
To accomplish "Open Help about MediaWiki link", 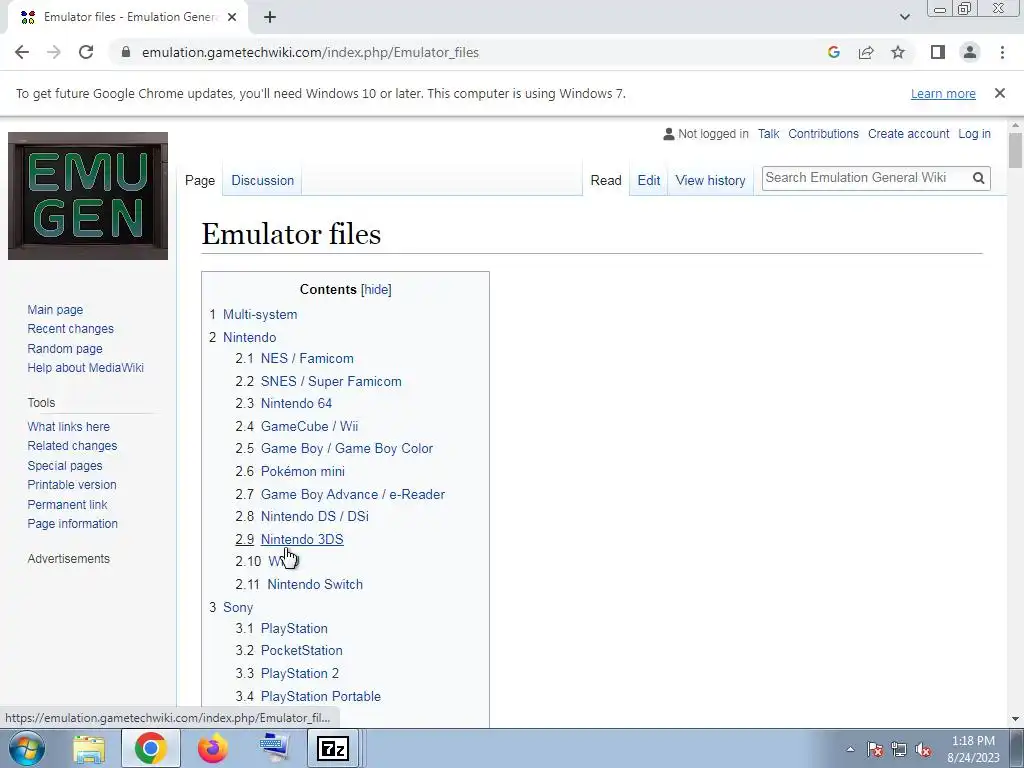I will tap(86, 368).
